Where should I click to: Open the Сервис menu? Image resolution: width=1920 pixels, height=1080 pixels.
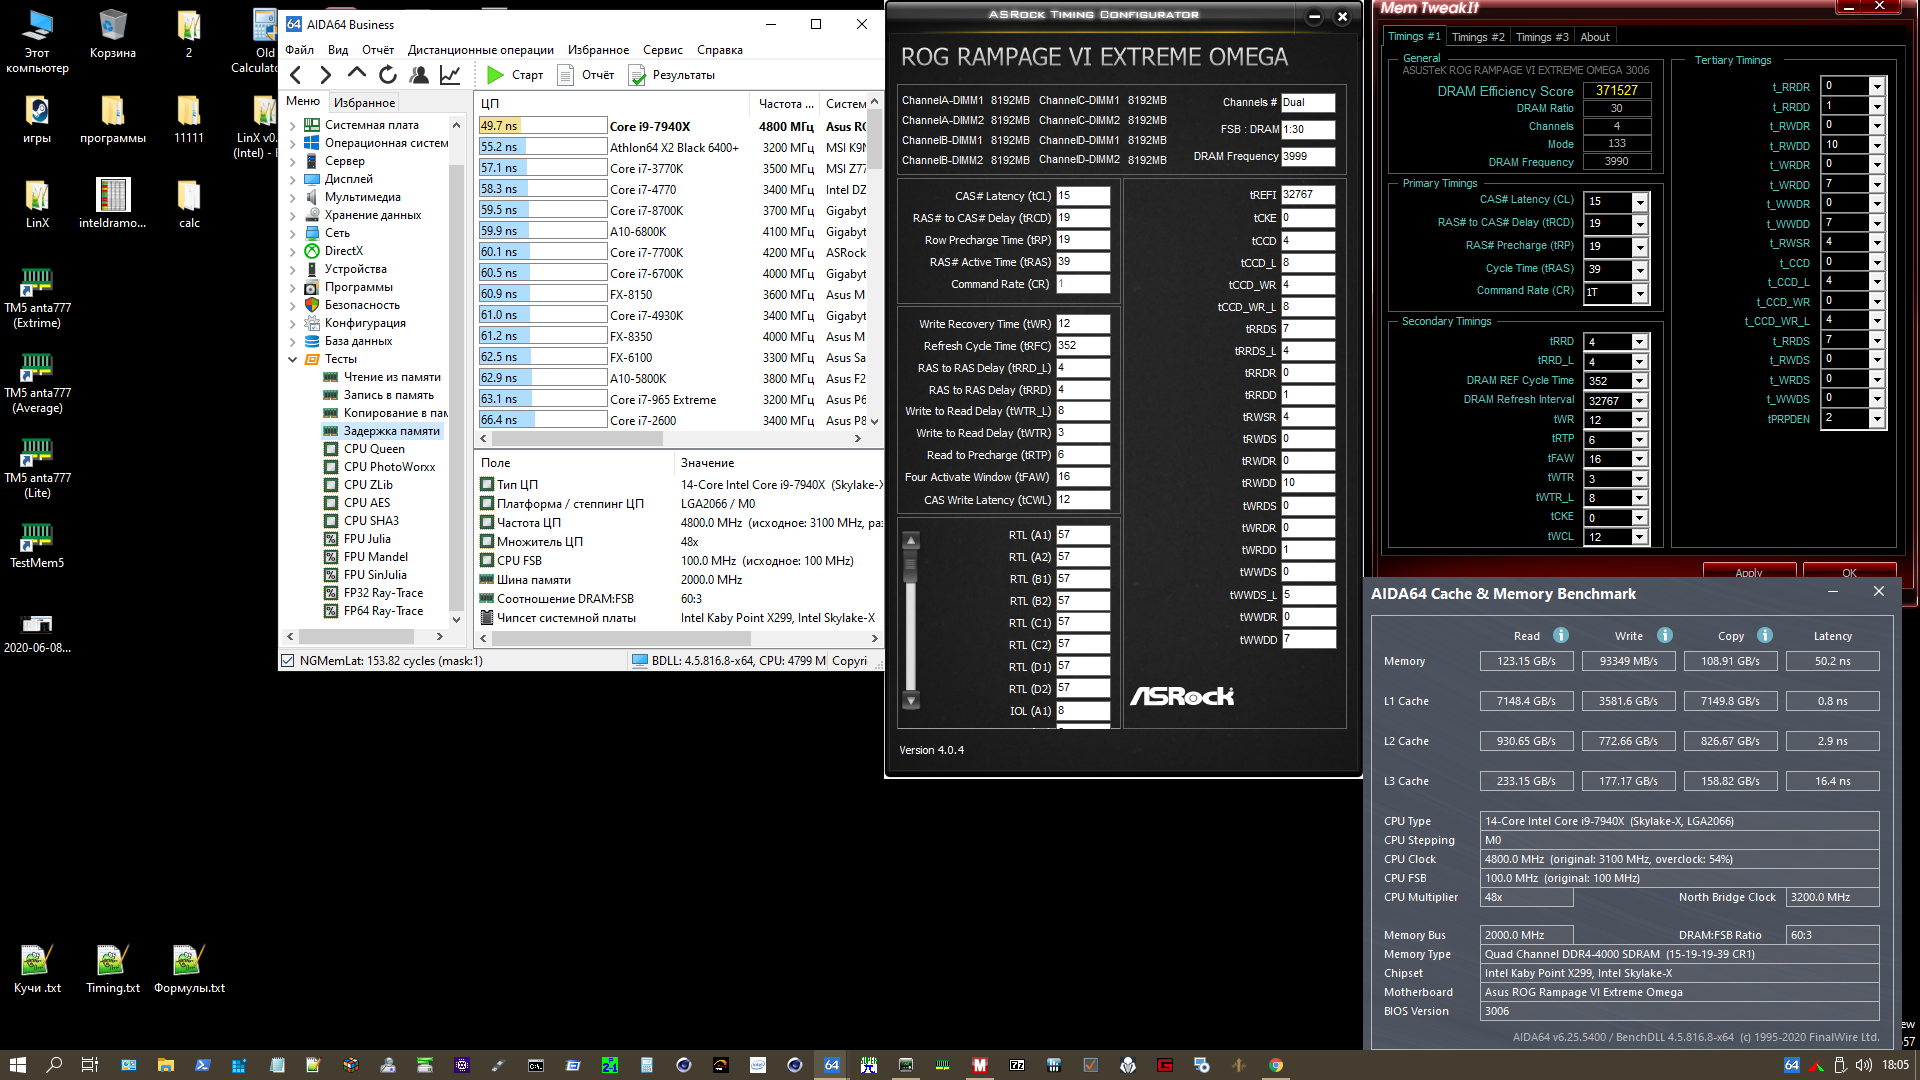coord(662,50)
